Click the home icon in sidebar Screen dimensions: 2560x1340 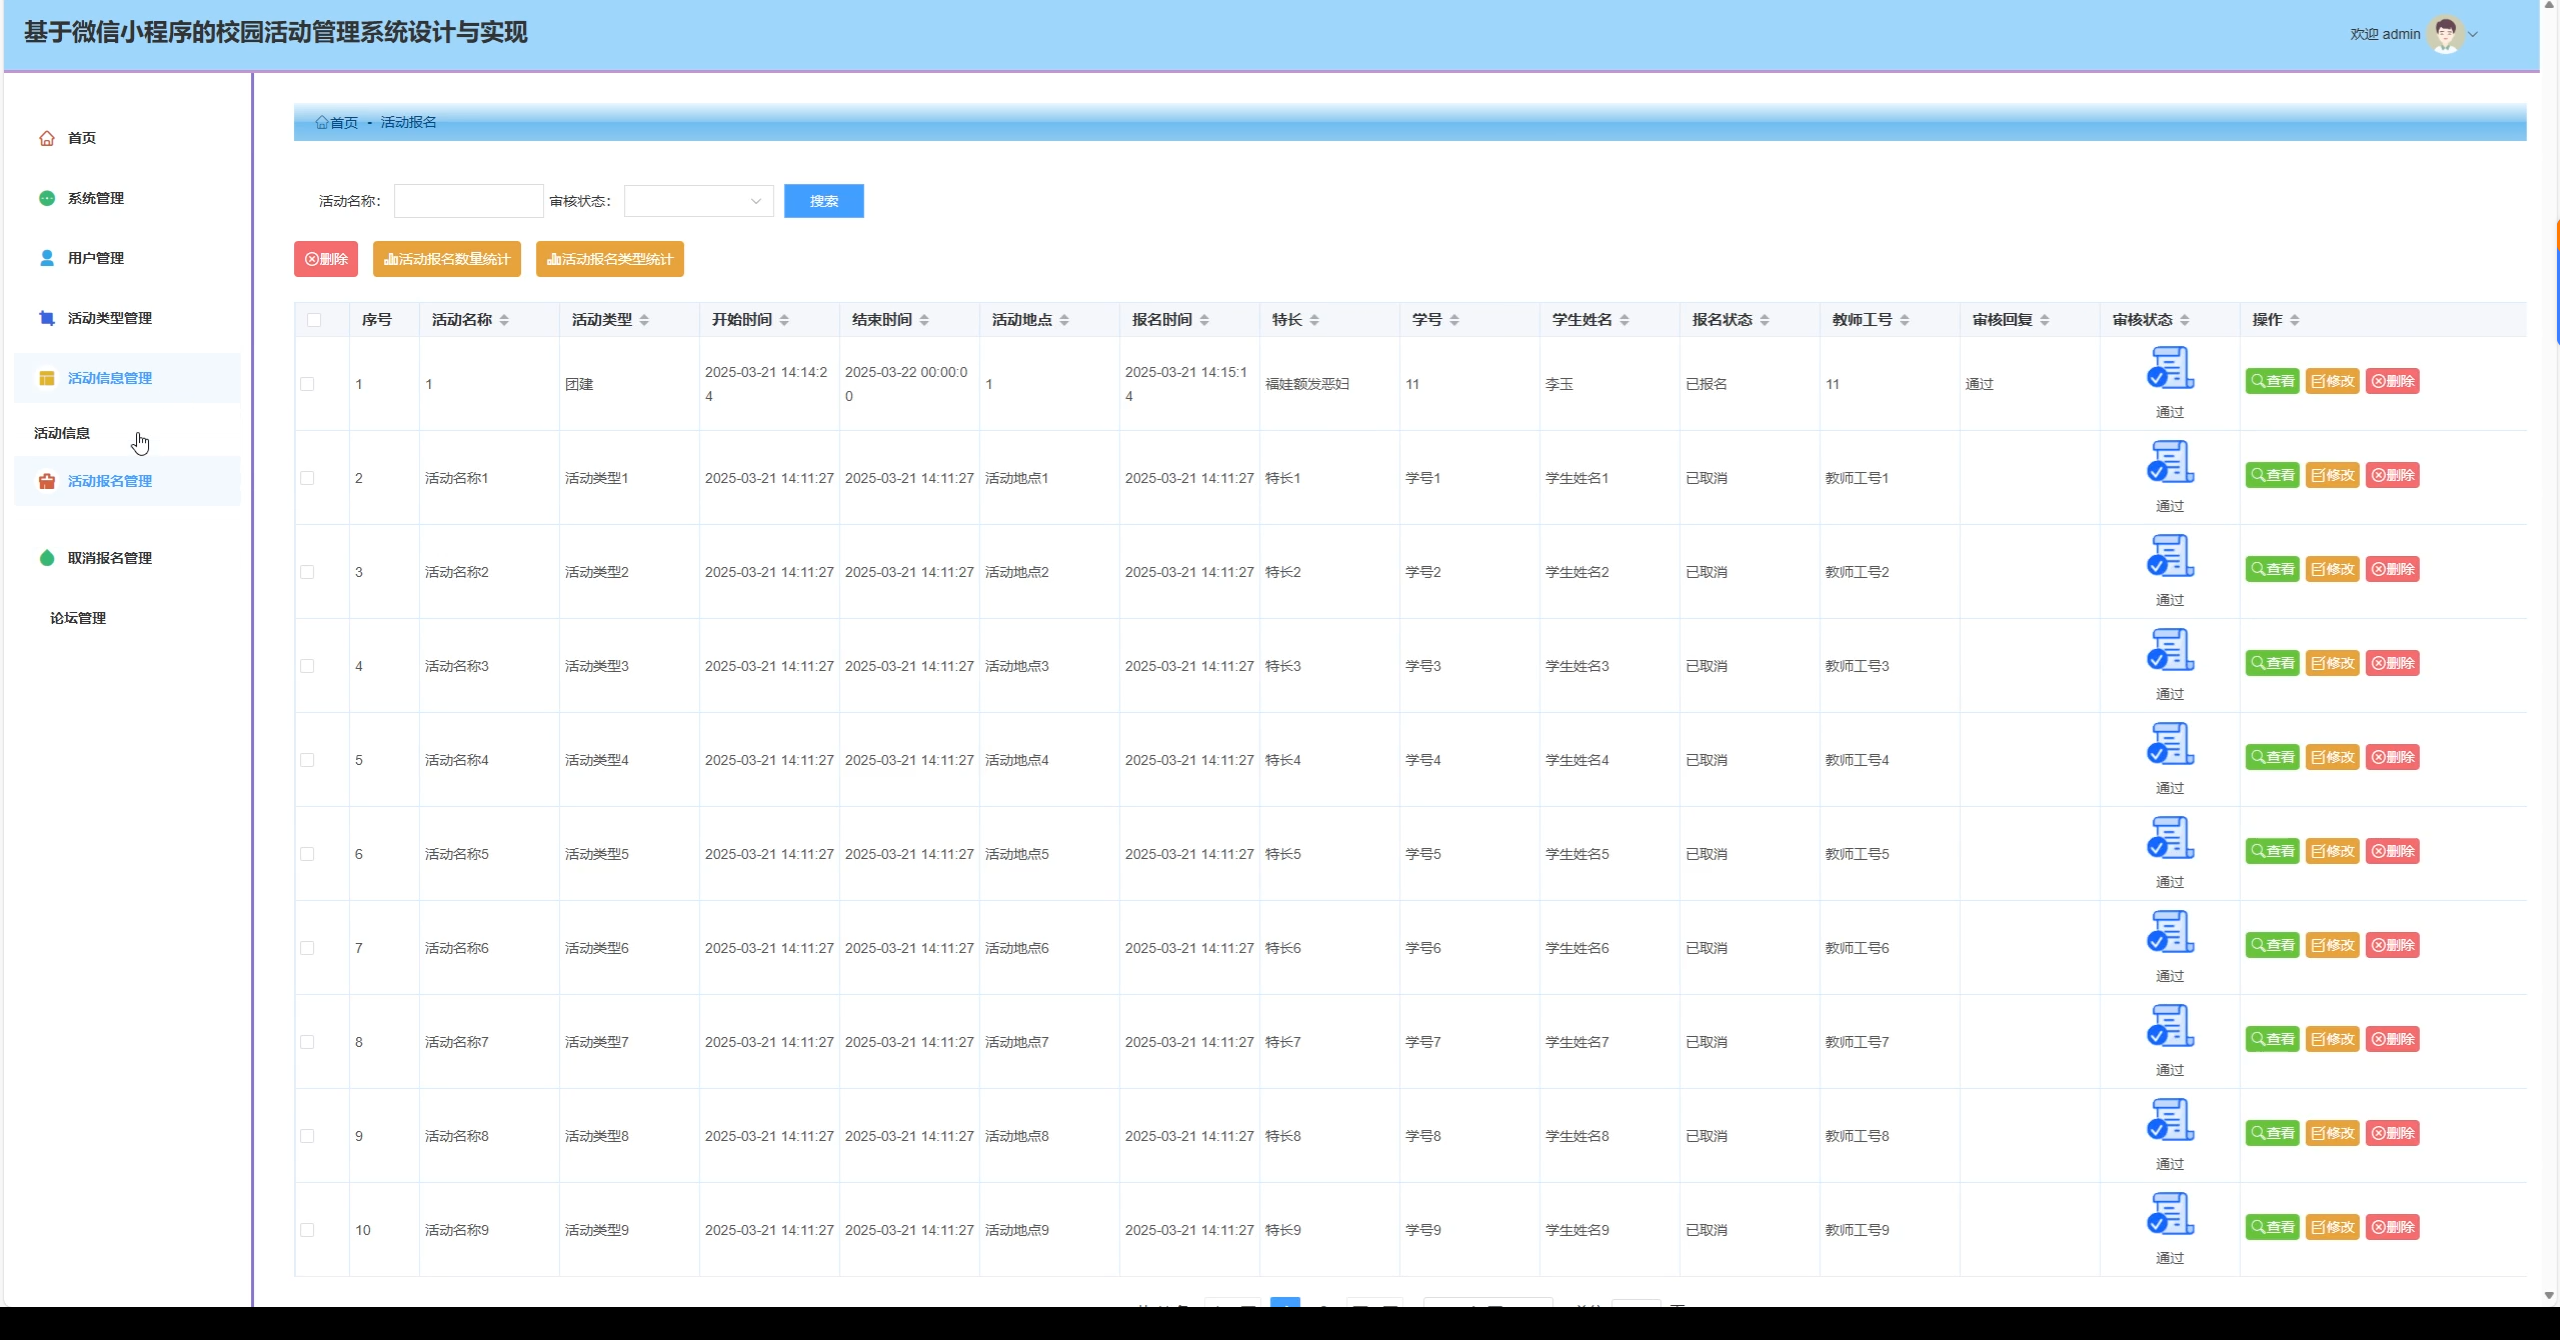46,138
